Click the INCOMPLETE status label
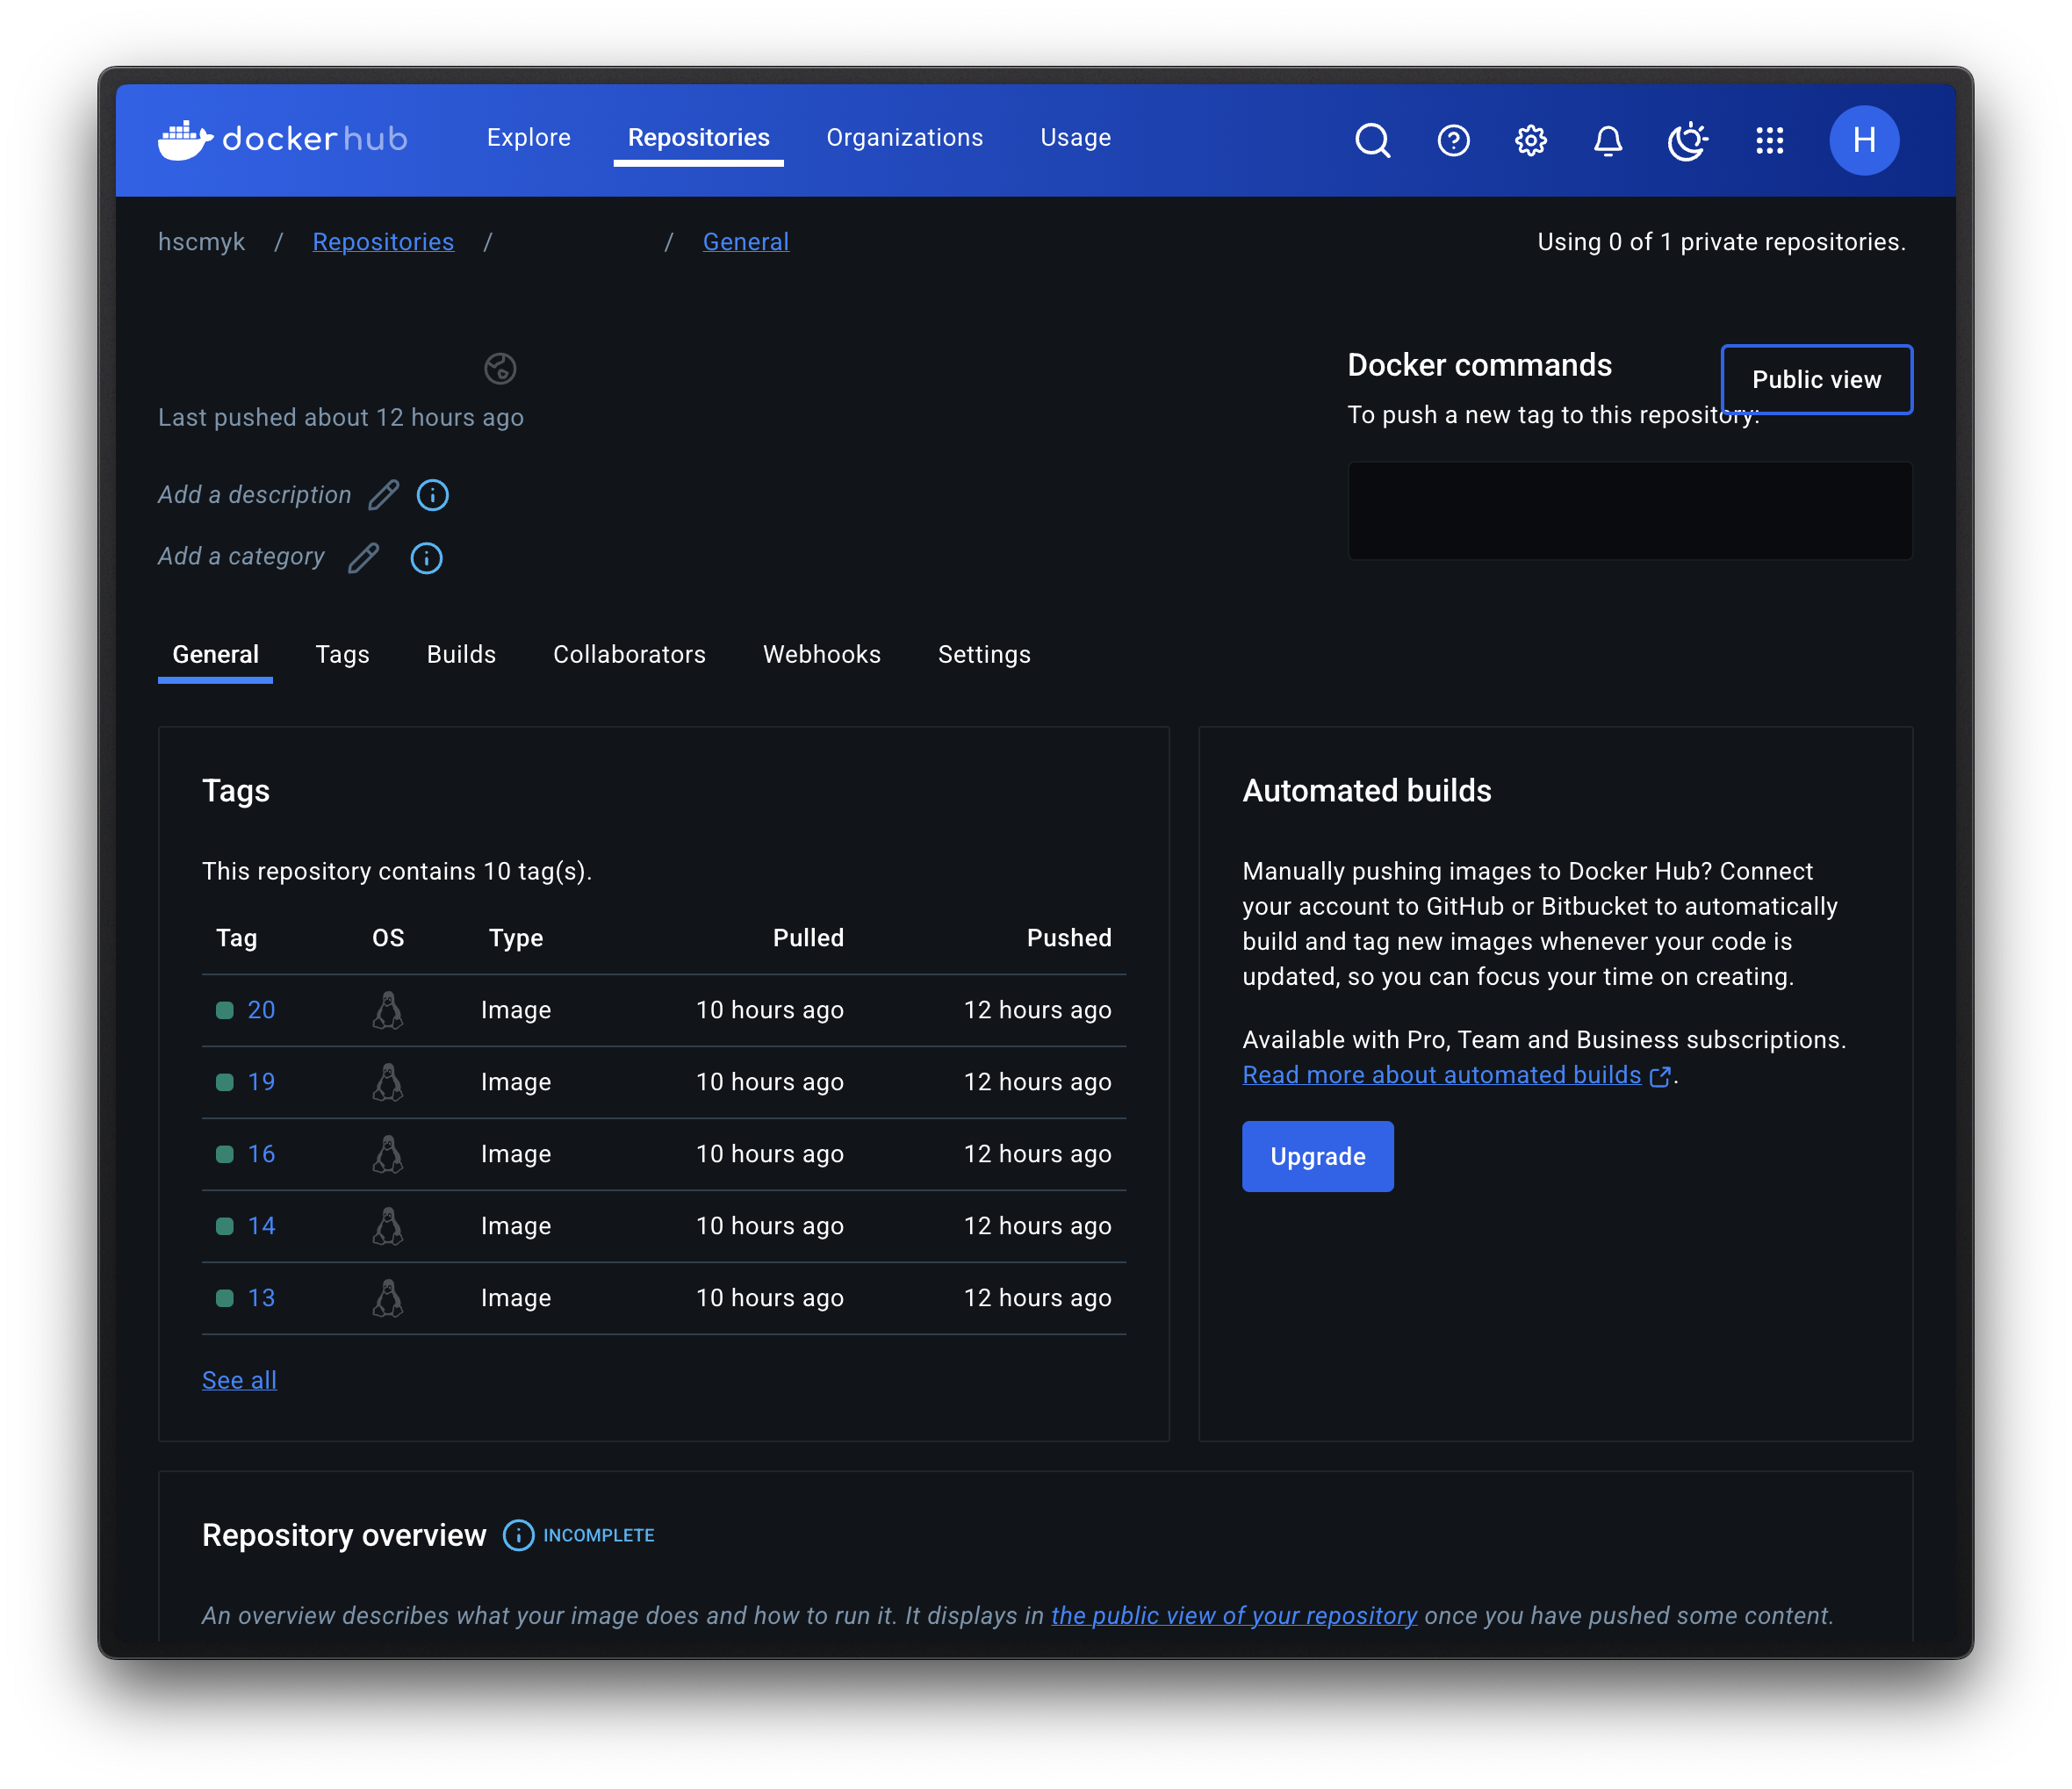 [x=599, y=1535]
